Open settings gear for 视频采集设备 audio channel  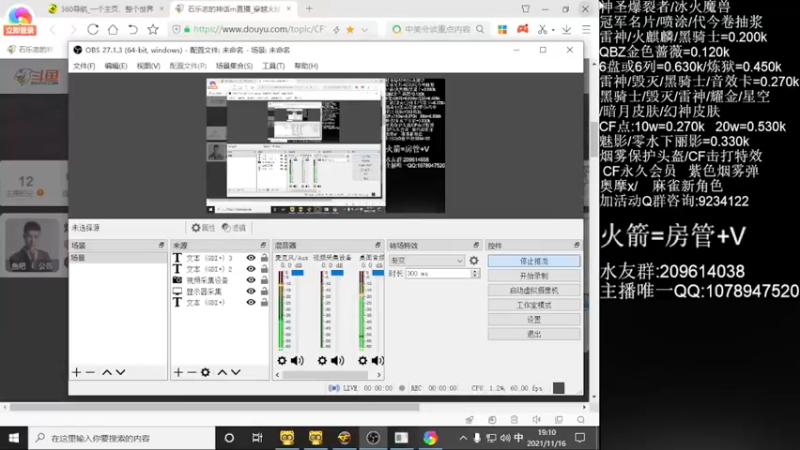coord(322,361)
